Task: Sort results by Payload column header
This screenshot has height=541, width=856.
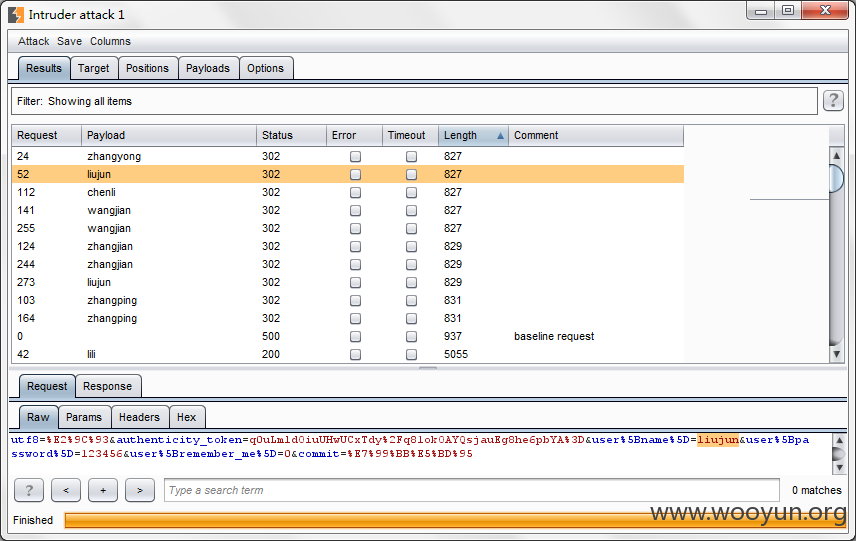Action: point(169,135)
